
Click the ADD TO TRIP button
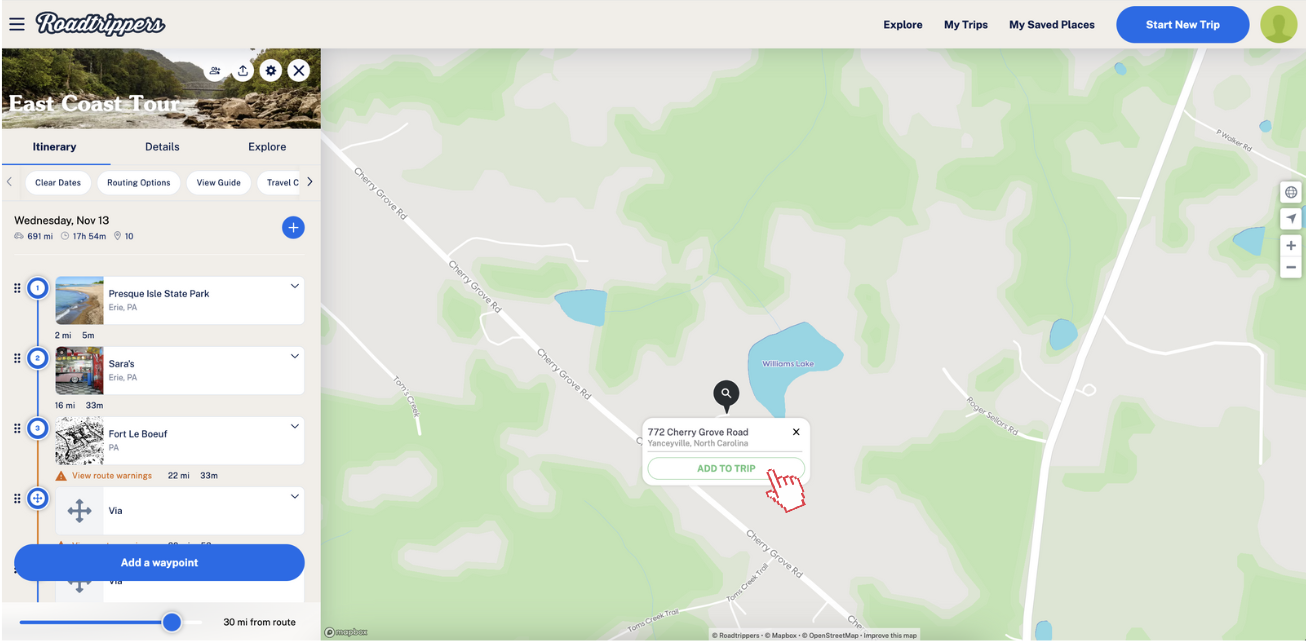pyautogui.click(x=726, y=468)
